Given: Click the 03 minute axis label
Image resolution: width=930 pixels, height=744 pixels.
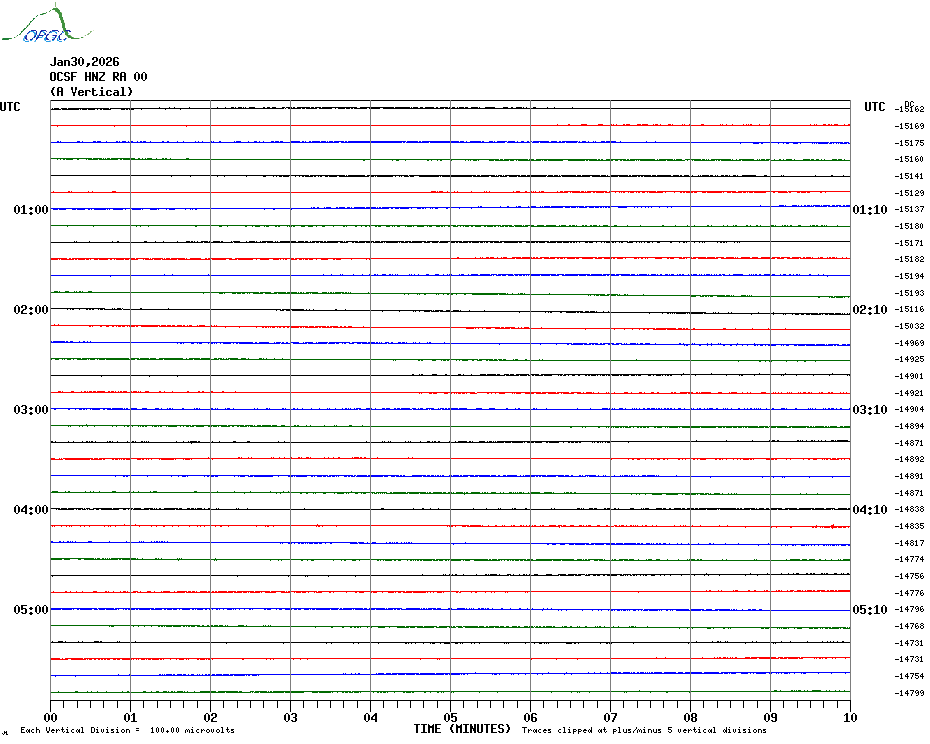Looking at the screenshot, I should (291, 717).
